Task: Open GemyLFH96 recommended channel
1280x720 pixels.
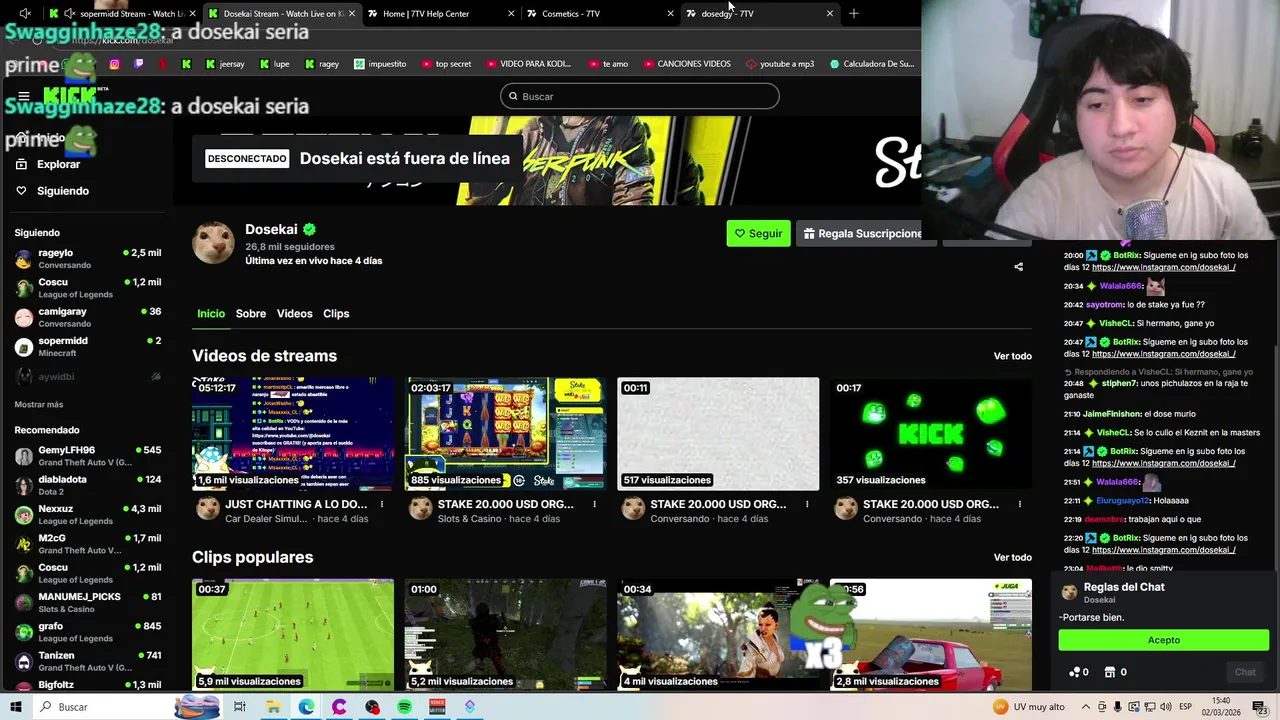Action: click(x=87, y=456)
